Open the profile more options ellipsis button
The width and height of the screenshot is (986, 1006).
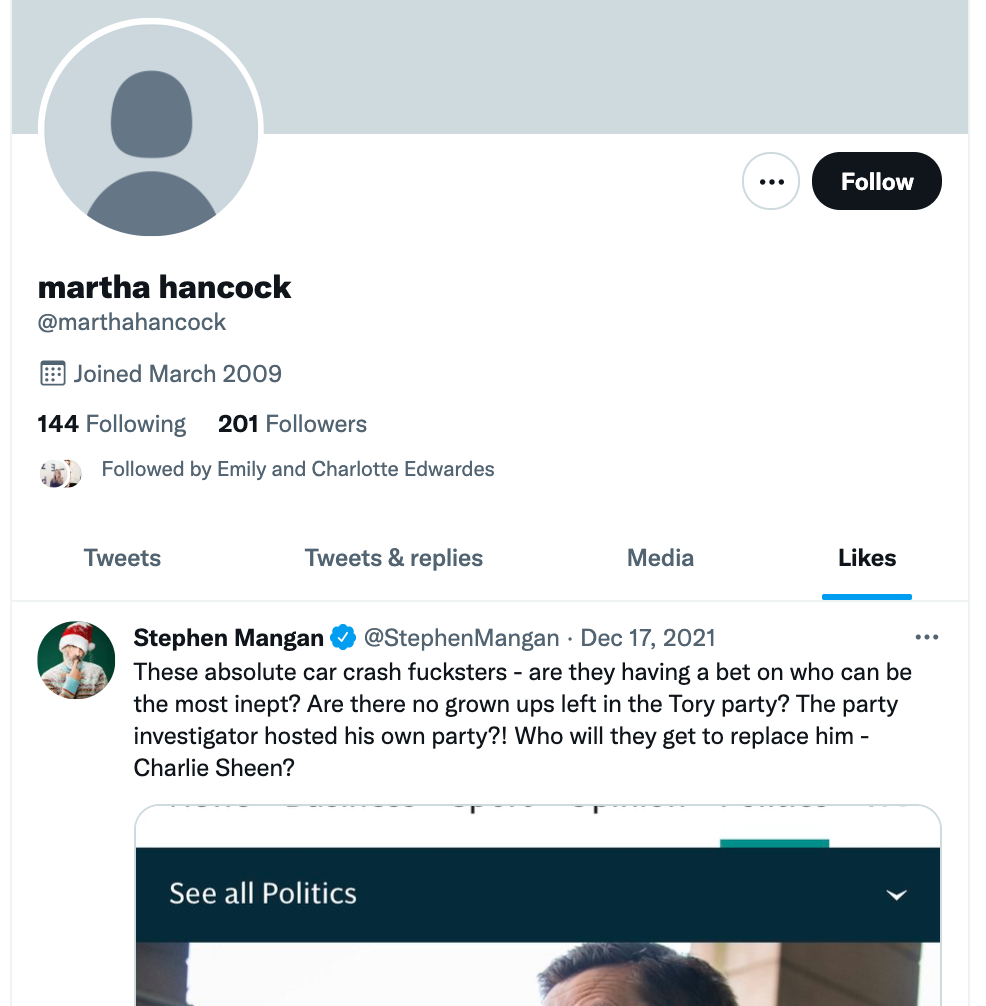tap(771, 182)
